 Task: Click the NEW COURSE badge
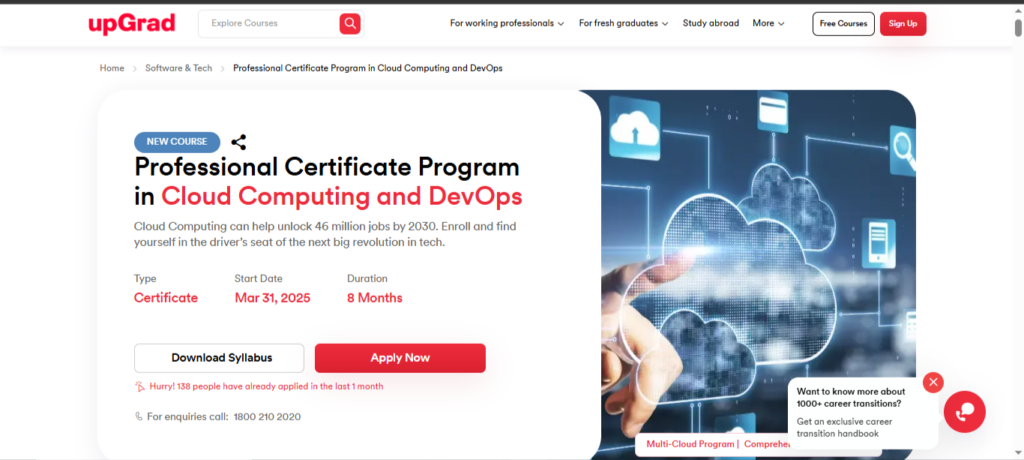click(x=177, y=142)
